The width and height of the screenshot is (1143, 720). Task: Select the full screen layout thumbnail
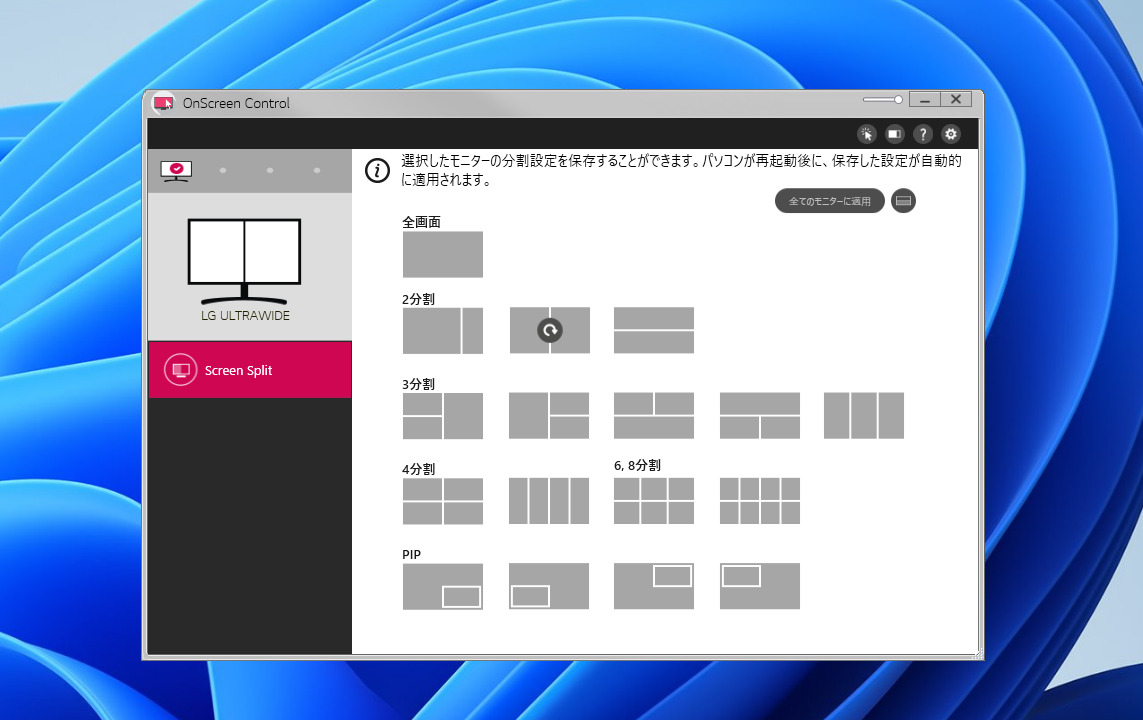(x=442, y=254)
